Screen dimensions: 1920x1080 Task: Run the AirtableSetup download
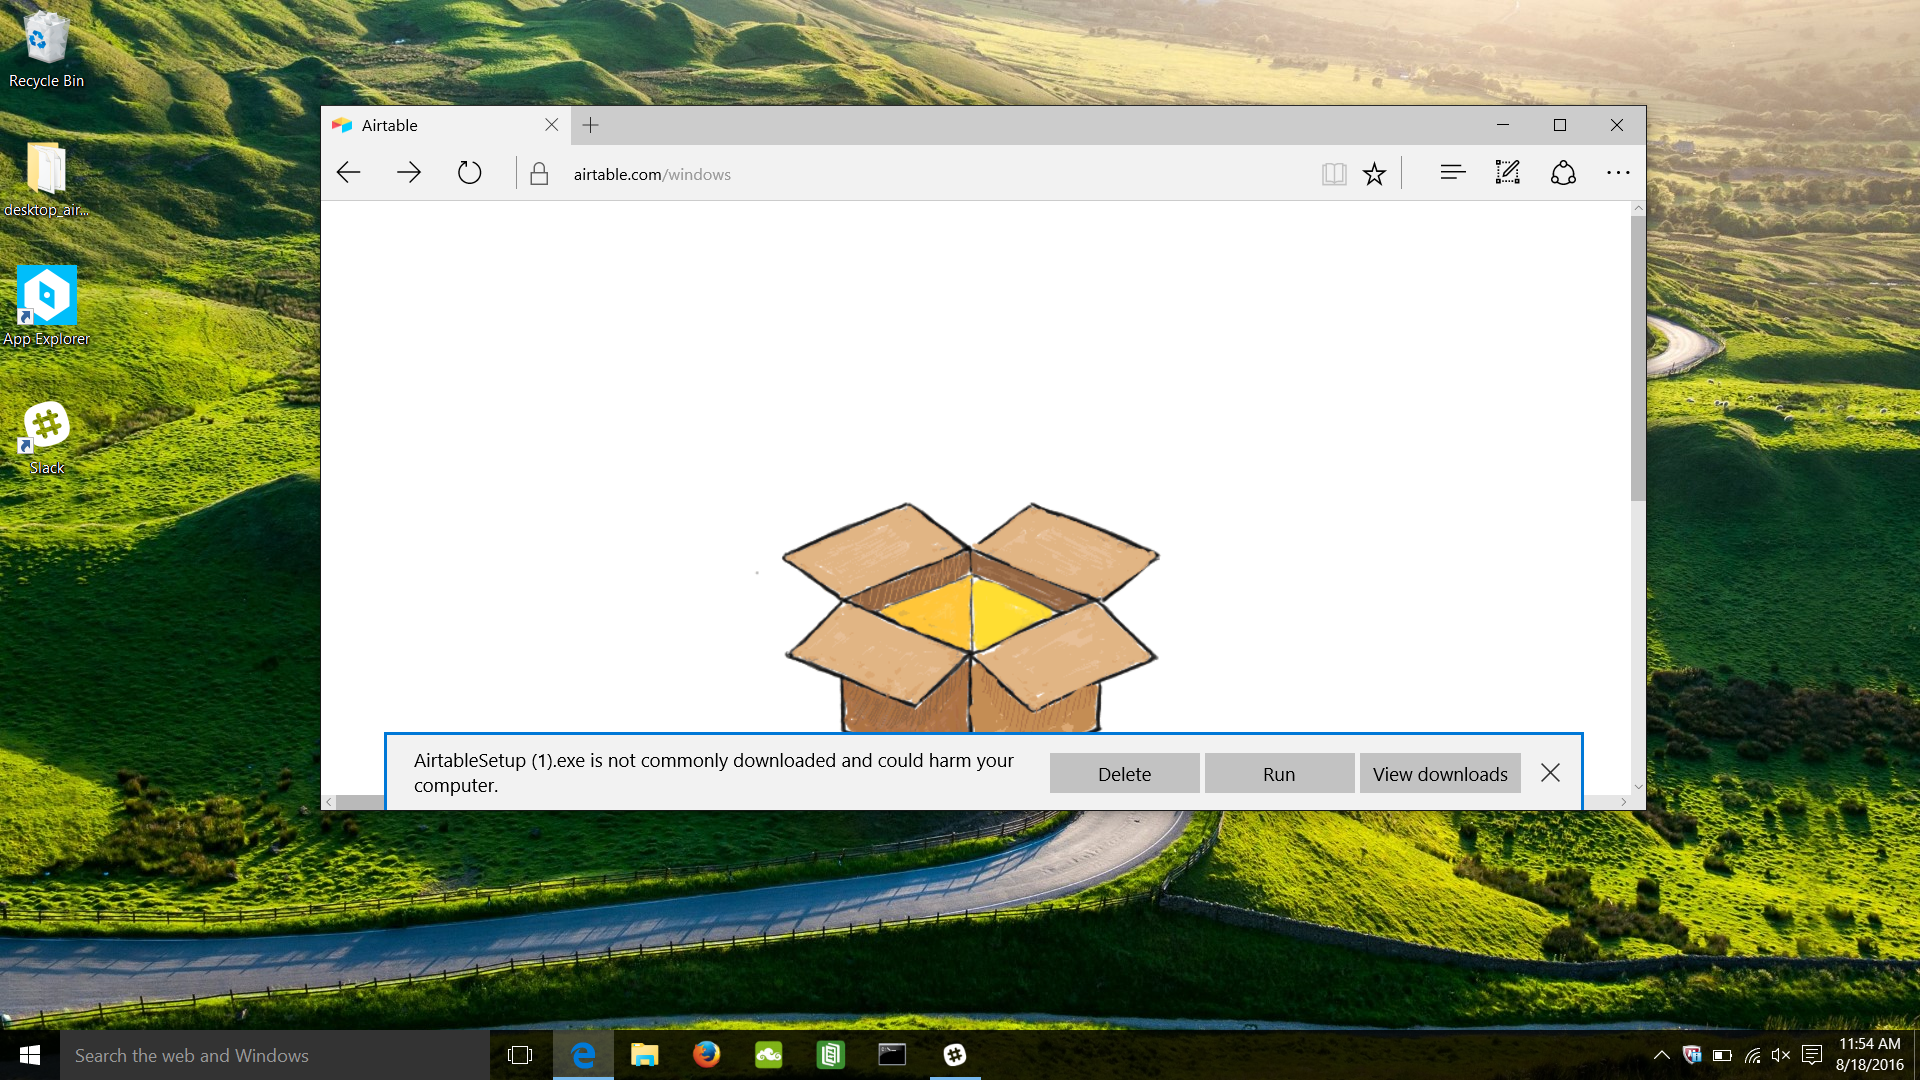1278,774
